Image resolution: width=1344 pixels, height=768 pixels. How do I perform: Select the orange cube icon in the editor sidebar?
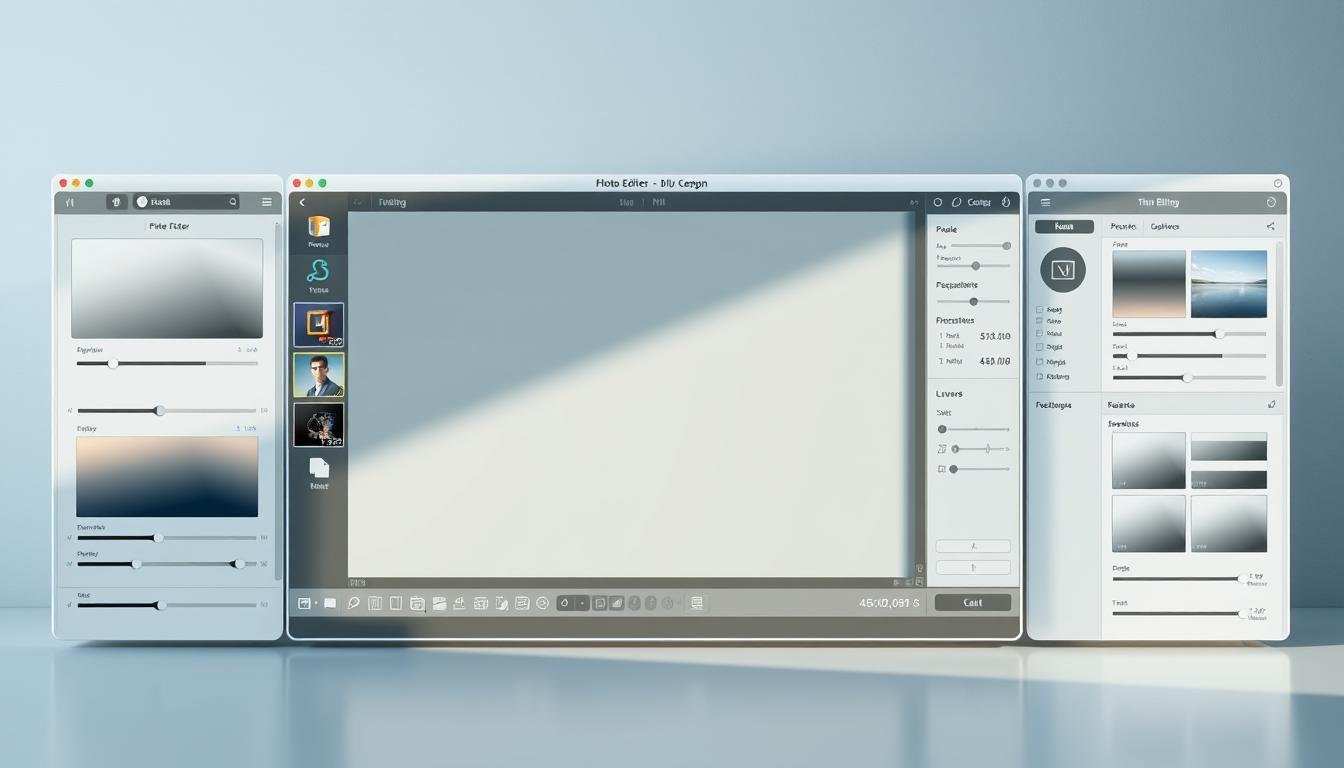point(319,227)
